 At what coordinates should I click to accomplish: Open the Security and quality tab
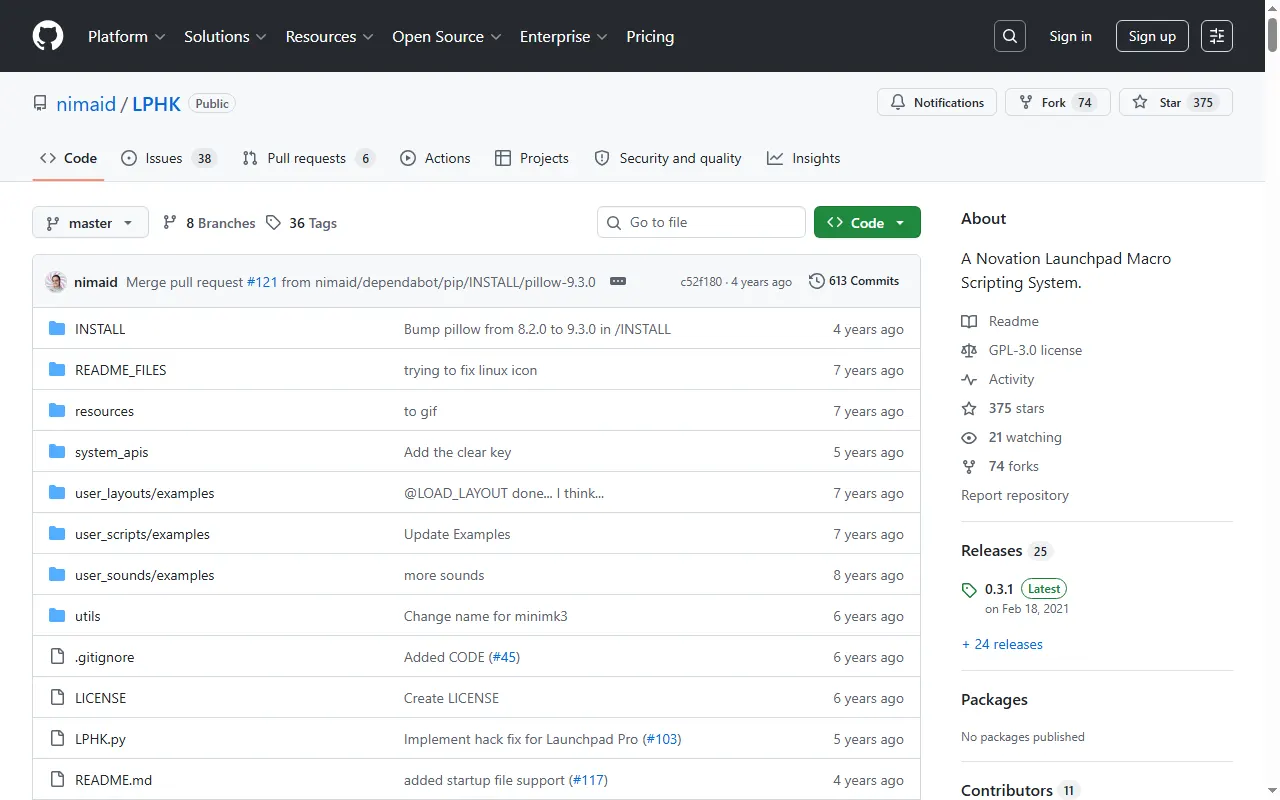tap(668, 158)
